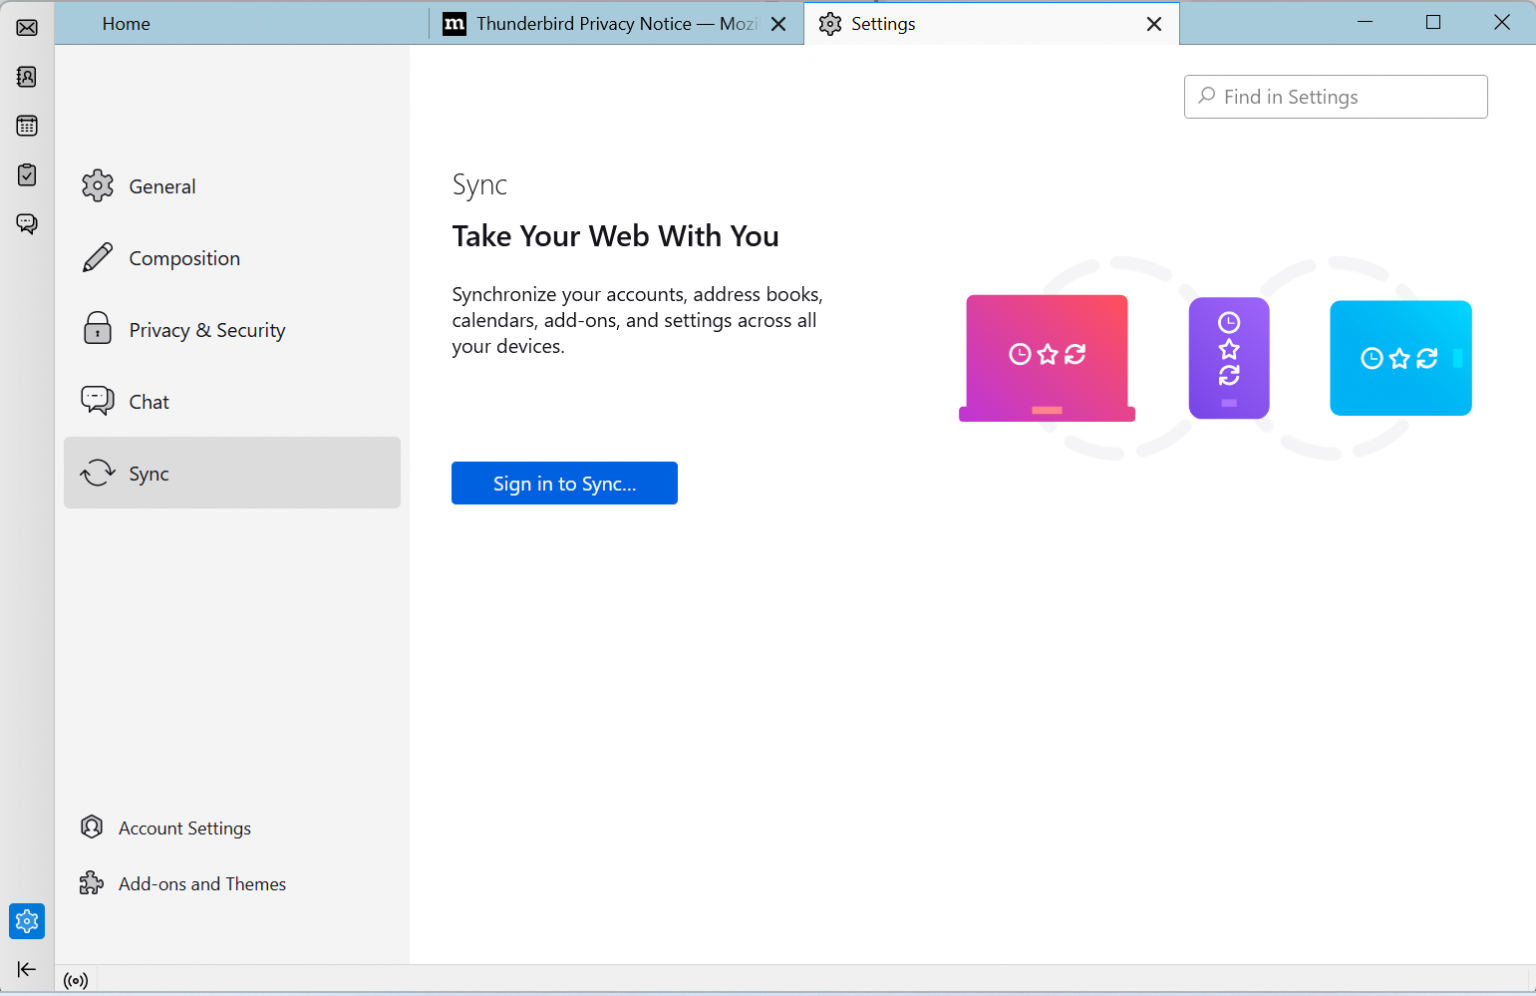Click the Find in Settings search field

(1335, 96)
